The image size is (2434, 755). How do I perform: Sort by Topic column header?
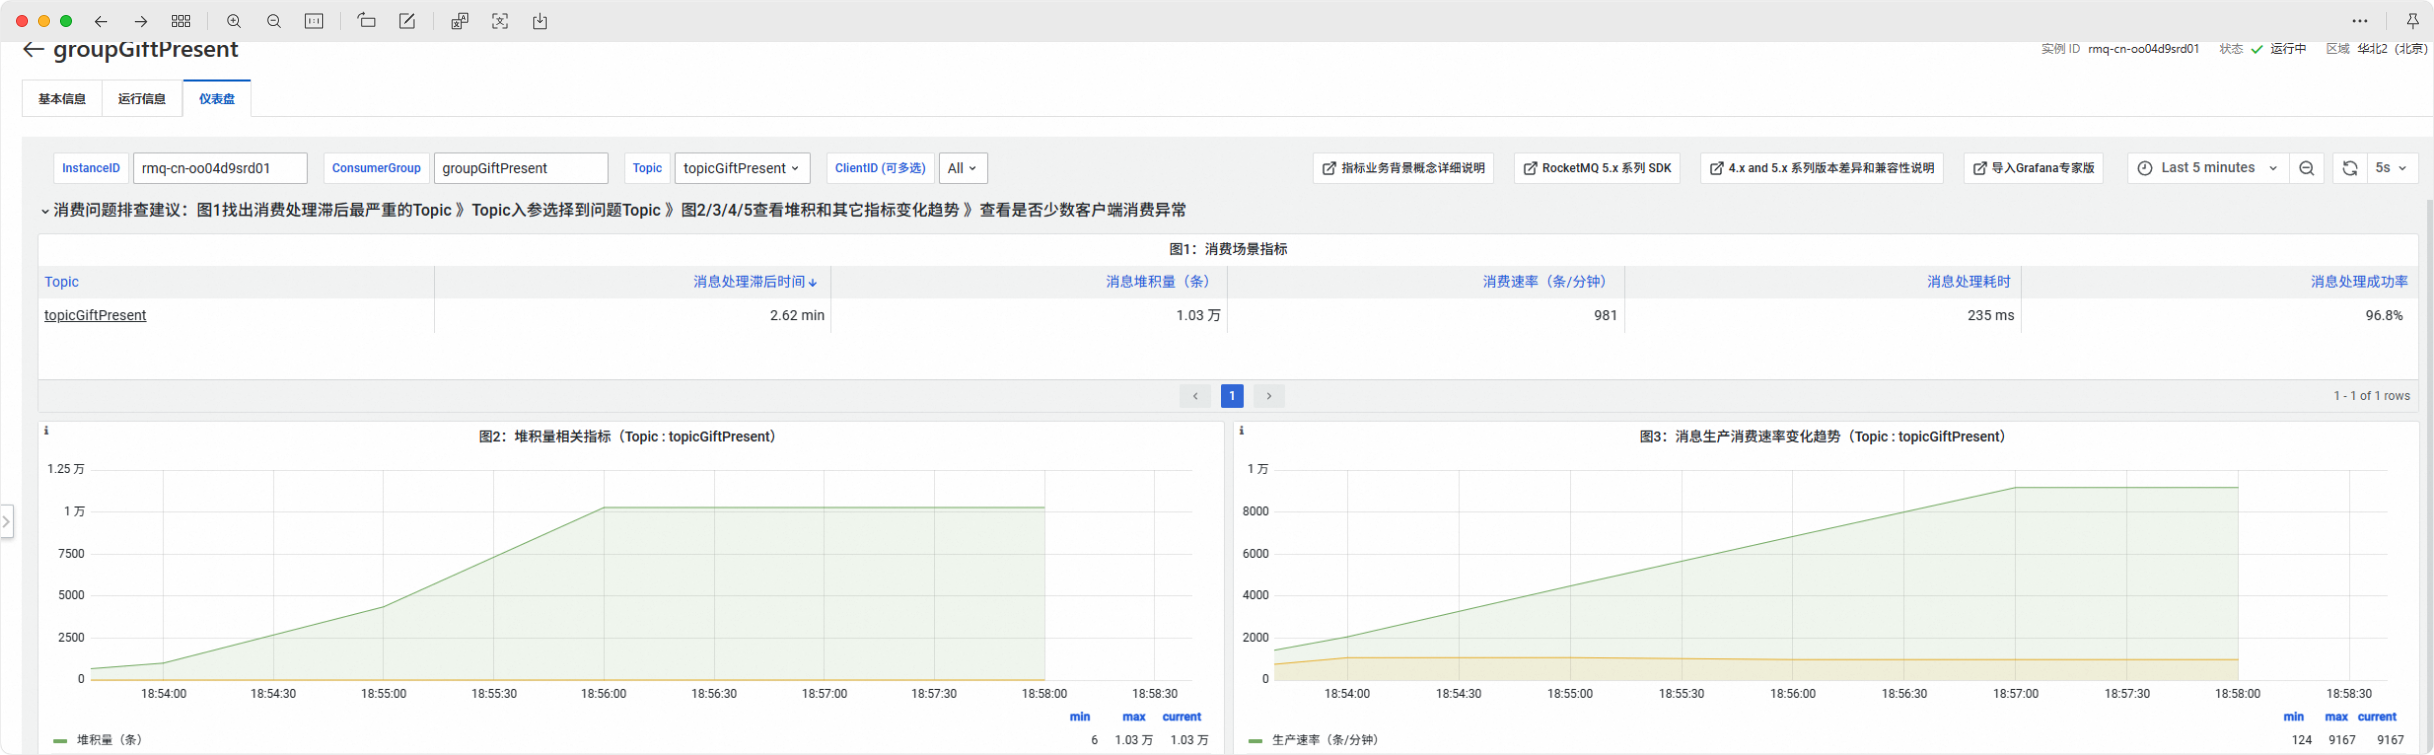point(61,282)
